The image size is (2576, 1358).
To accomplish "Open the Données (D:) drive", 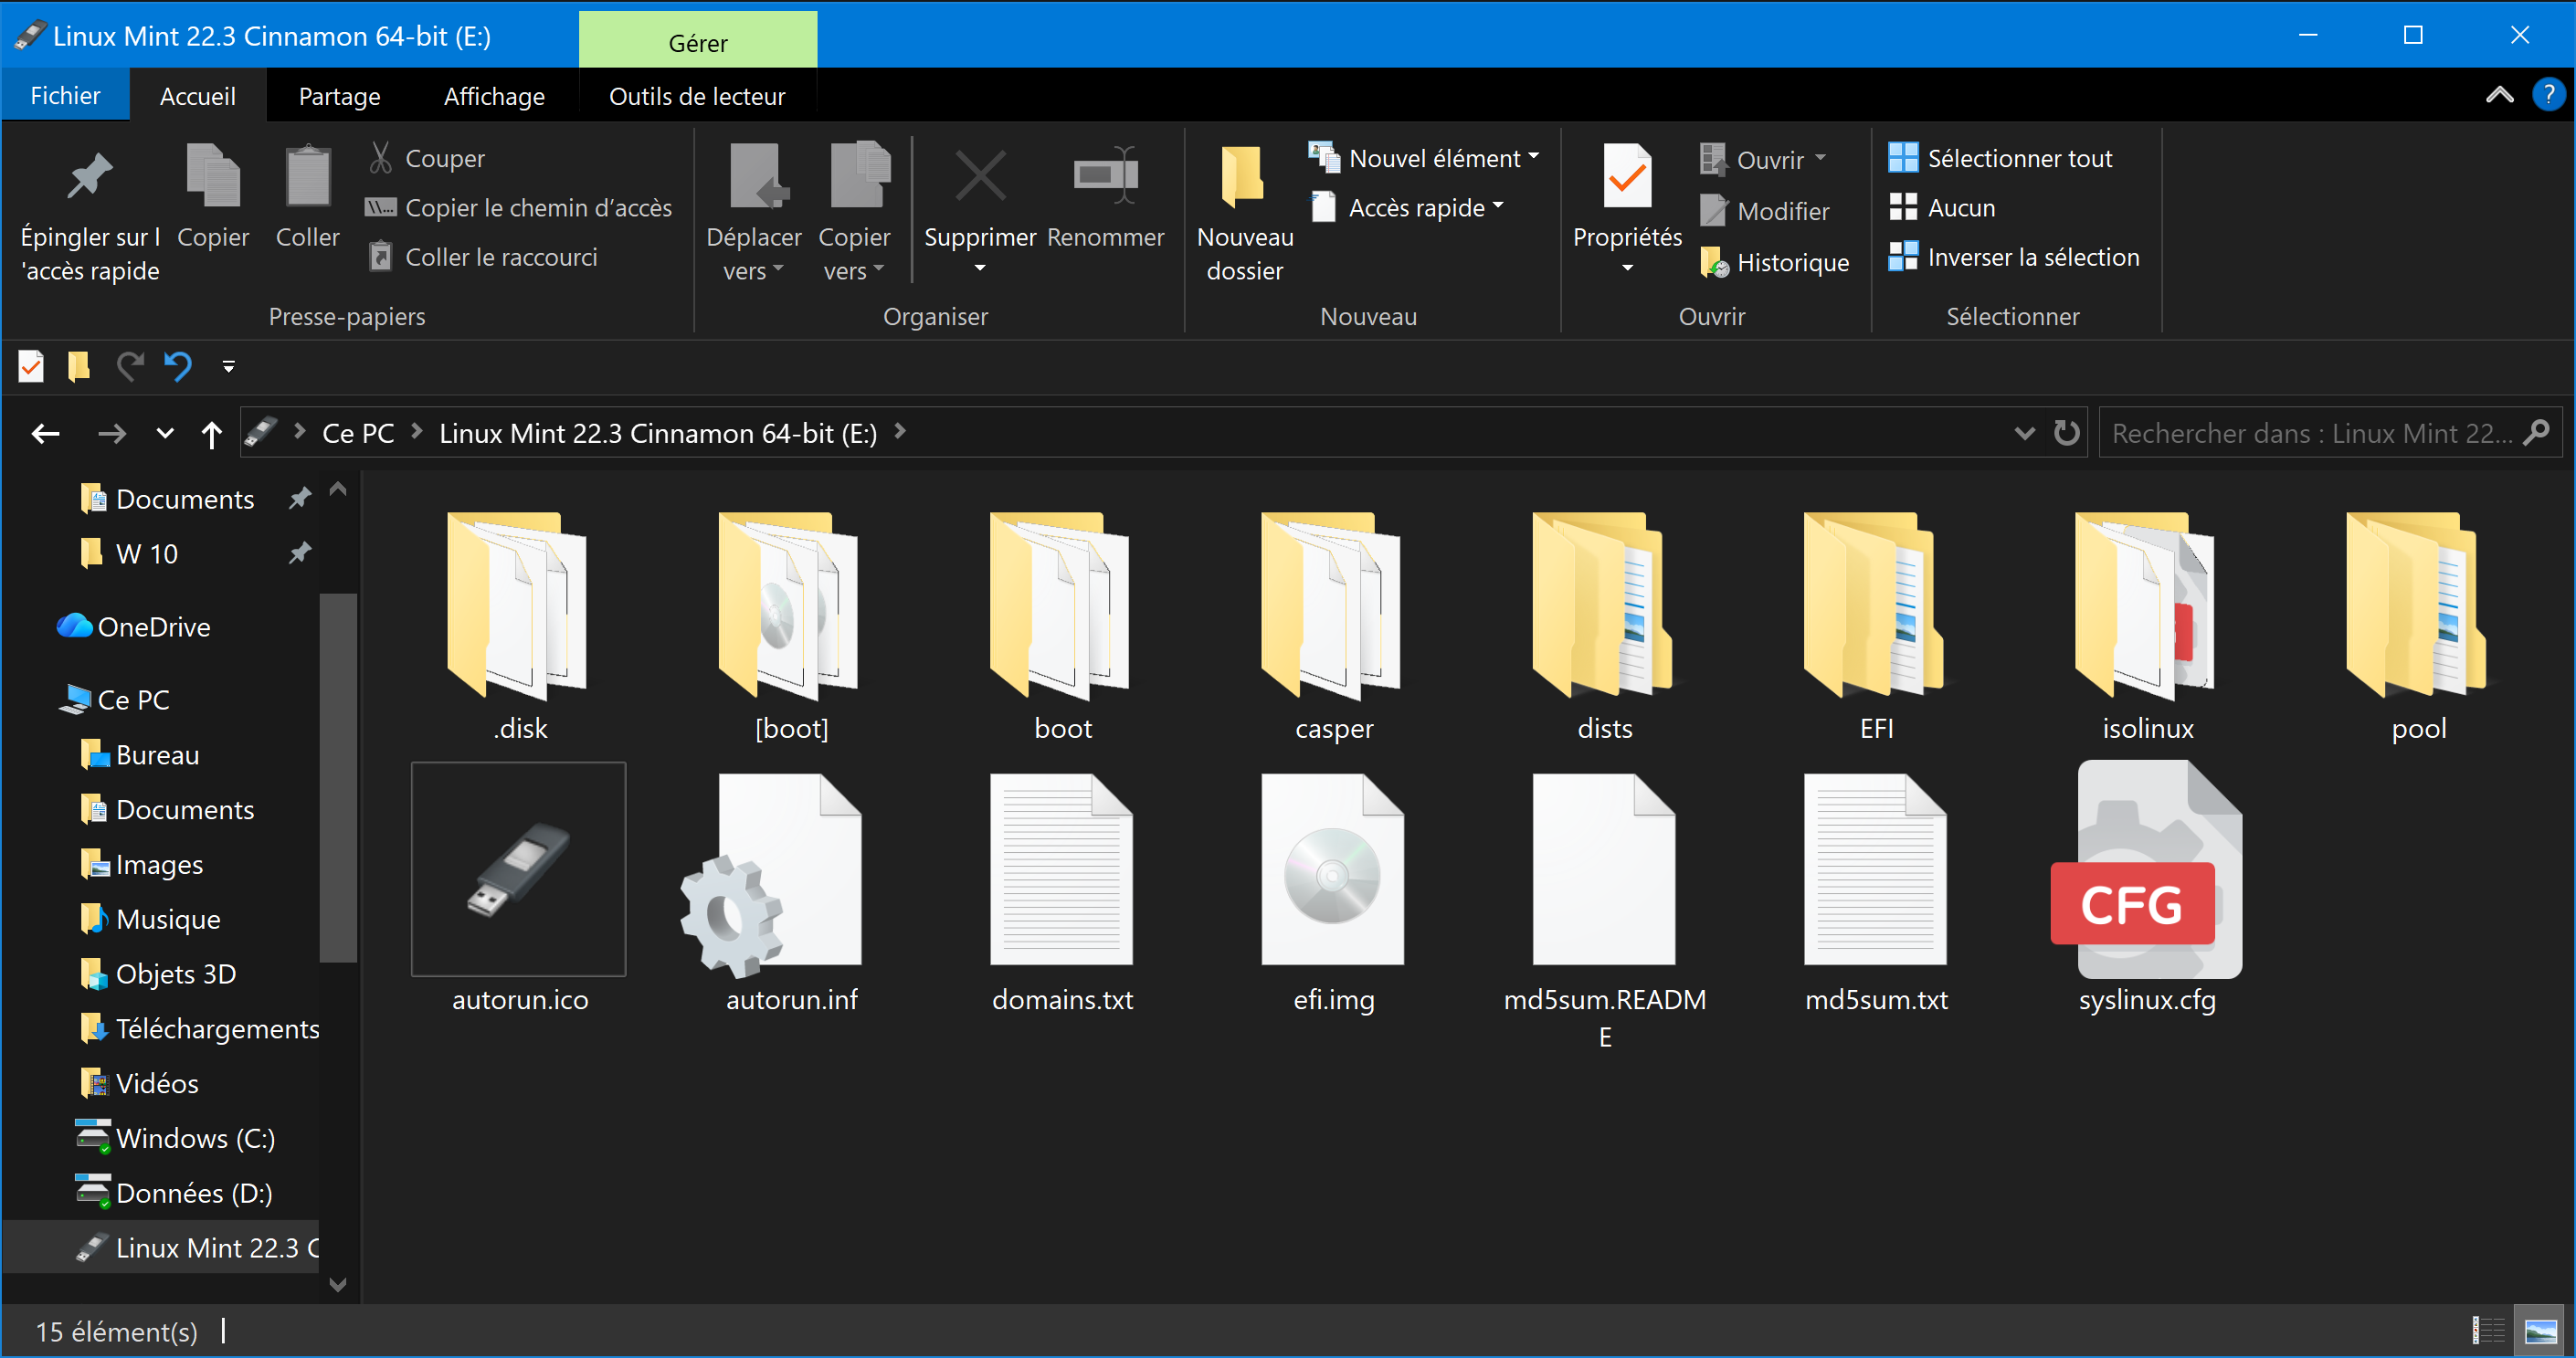I will [174, 1192].
